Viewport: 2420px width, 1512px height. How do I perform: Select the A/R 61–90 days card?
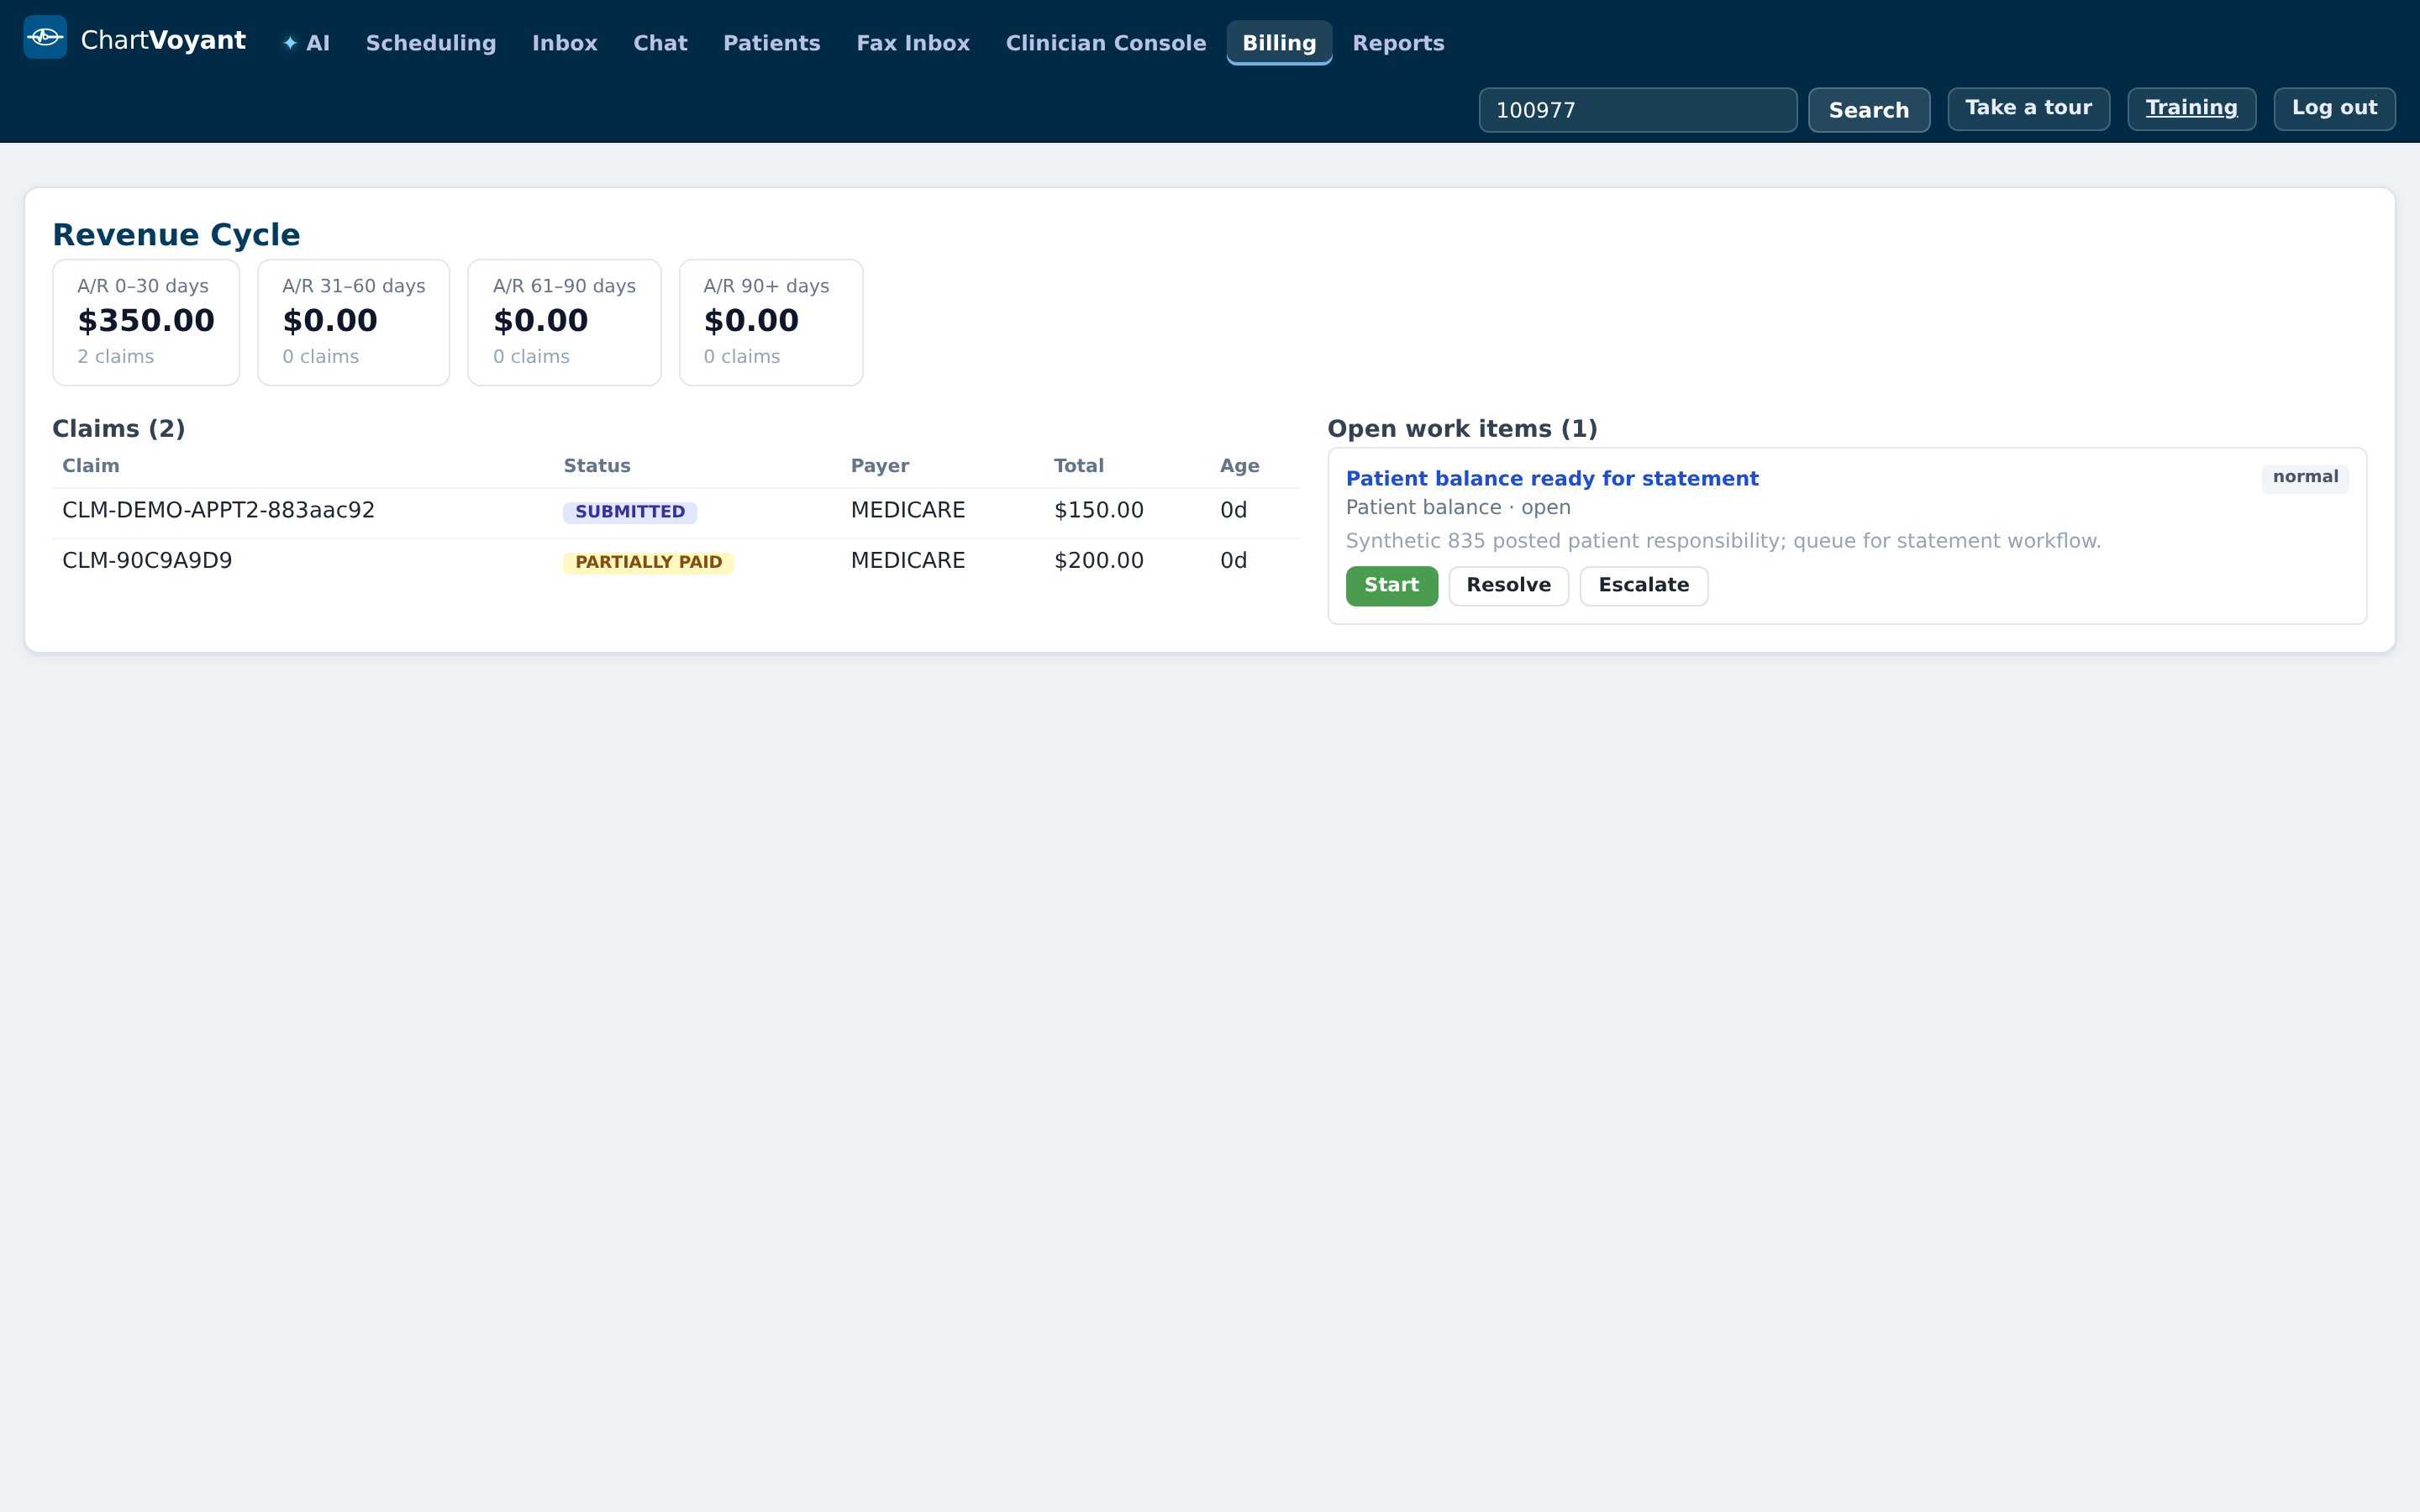coord(564,322)
